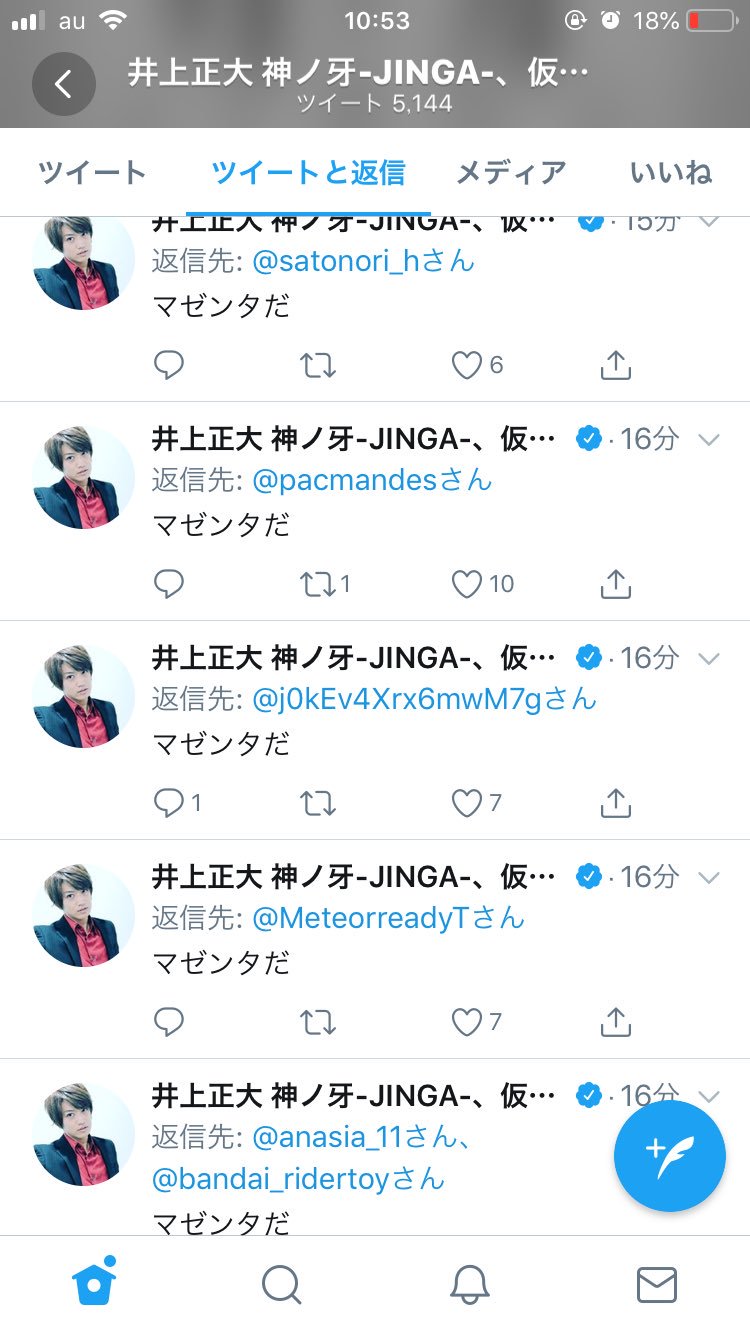
Task: Switch to the ツイート tab
Action: click(x=92, y=173)
